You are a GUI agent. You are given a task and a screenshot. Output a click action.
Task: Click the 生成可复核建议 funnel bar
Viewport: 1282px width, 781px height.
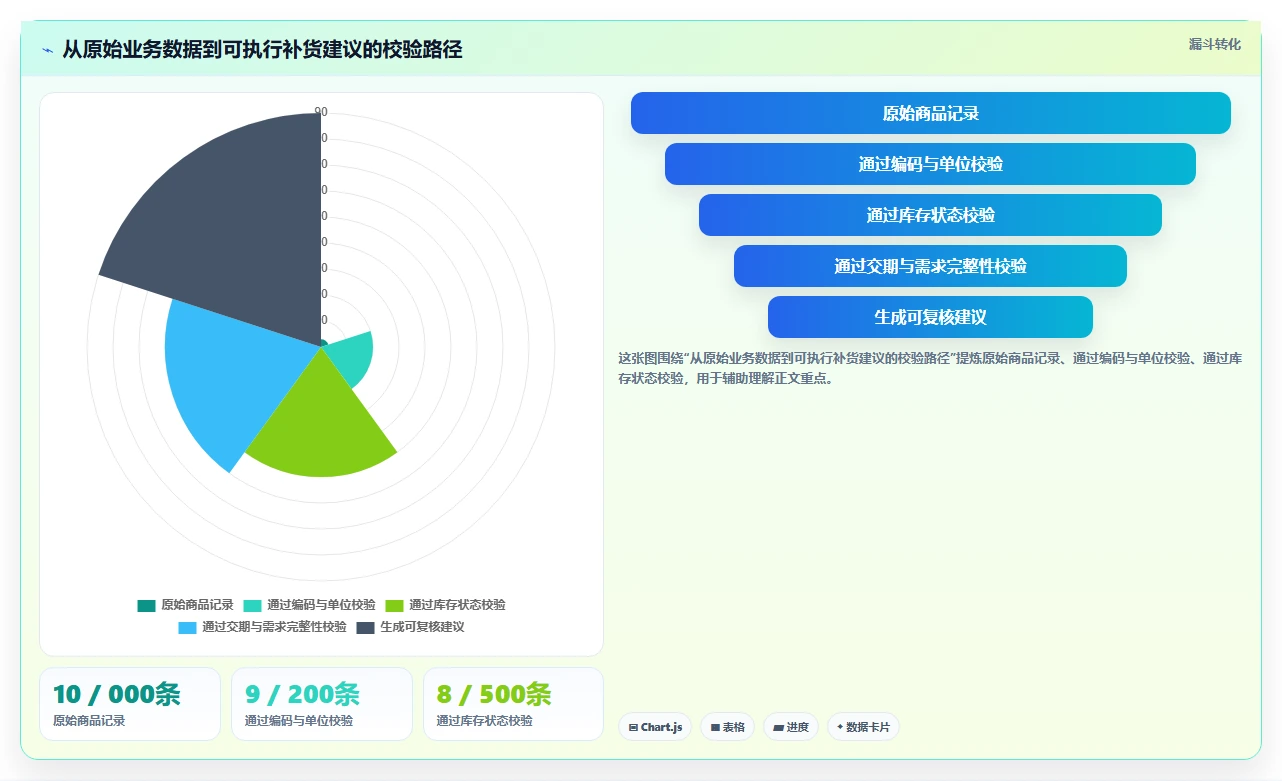point(930,317)
